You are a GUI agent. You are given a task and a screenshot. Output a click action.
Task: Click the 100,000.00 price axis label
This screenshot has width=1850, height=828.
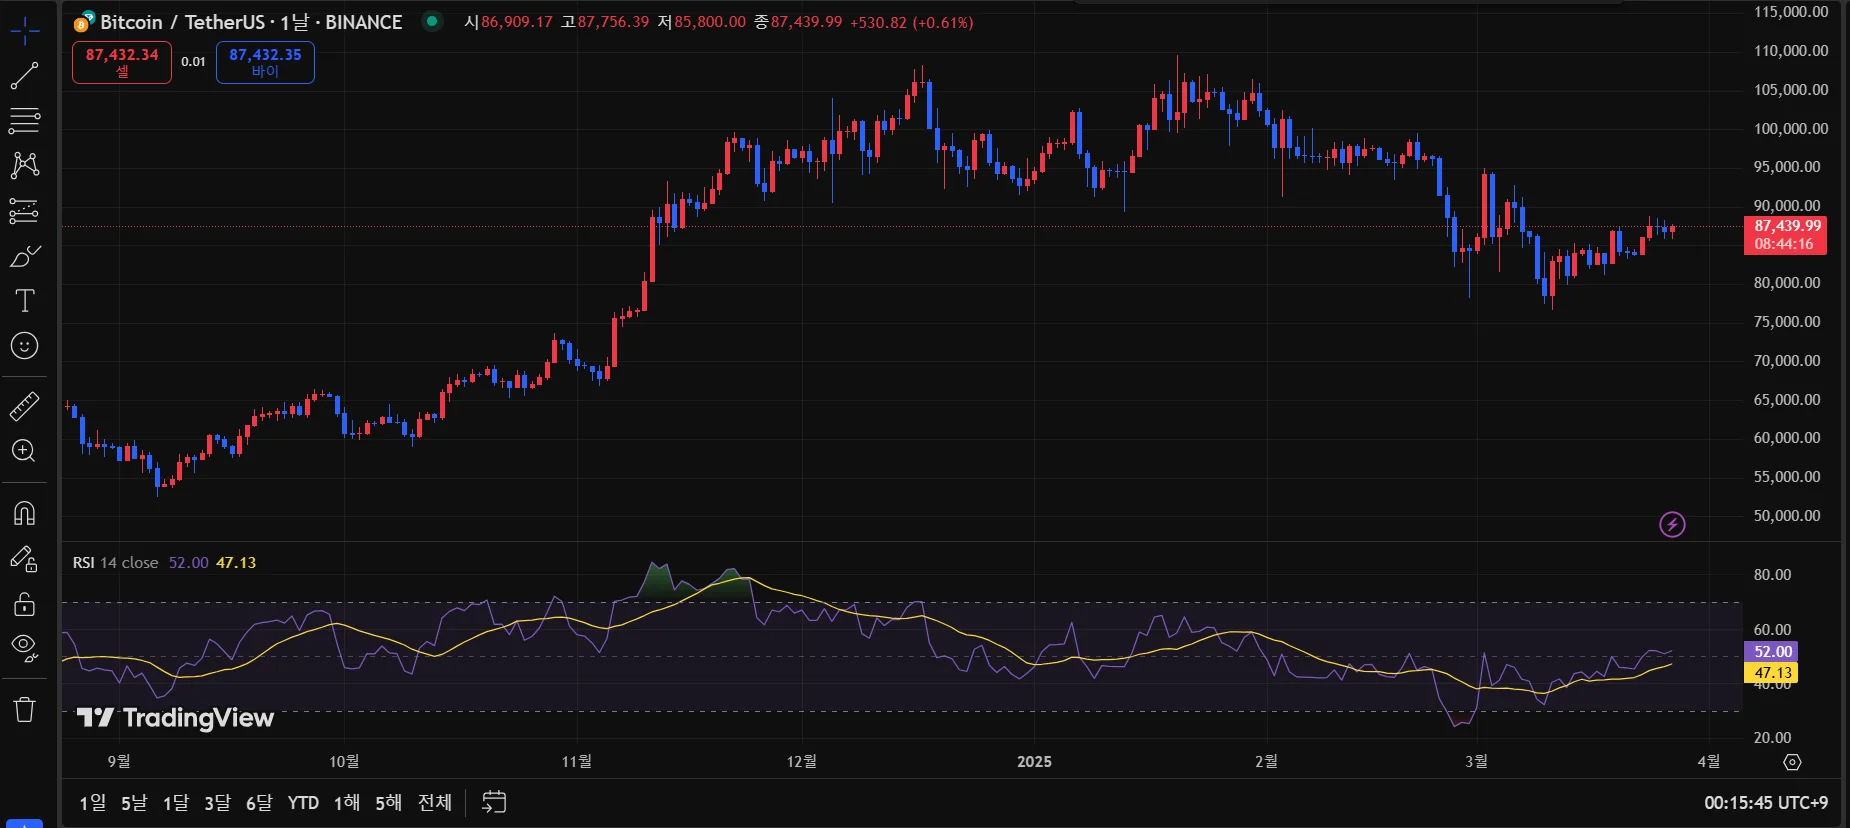(x=1791, y=128)
